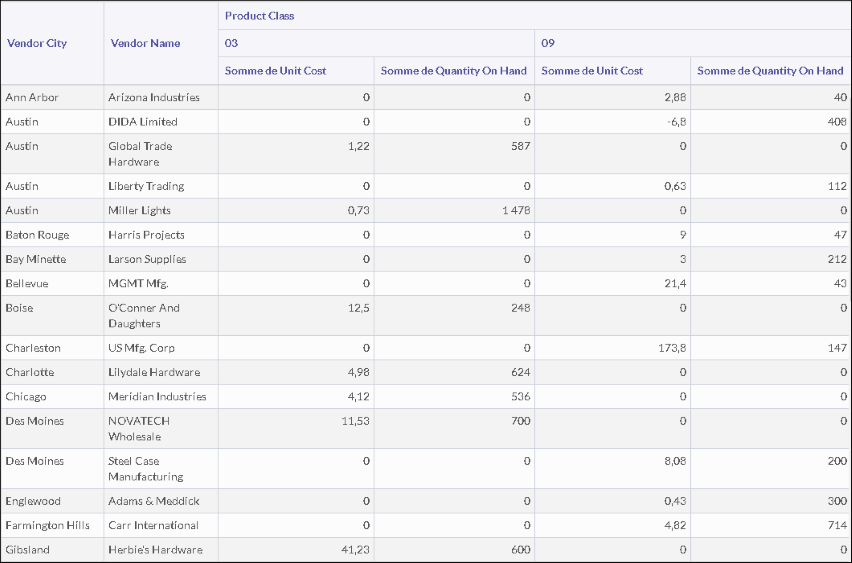
Task: Select the Ann Arbor city cell
Action: pos(33,97)
